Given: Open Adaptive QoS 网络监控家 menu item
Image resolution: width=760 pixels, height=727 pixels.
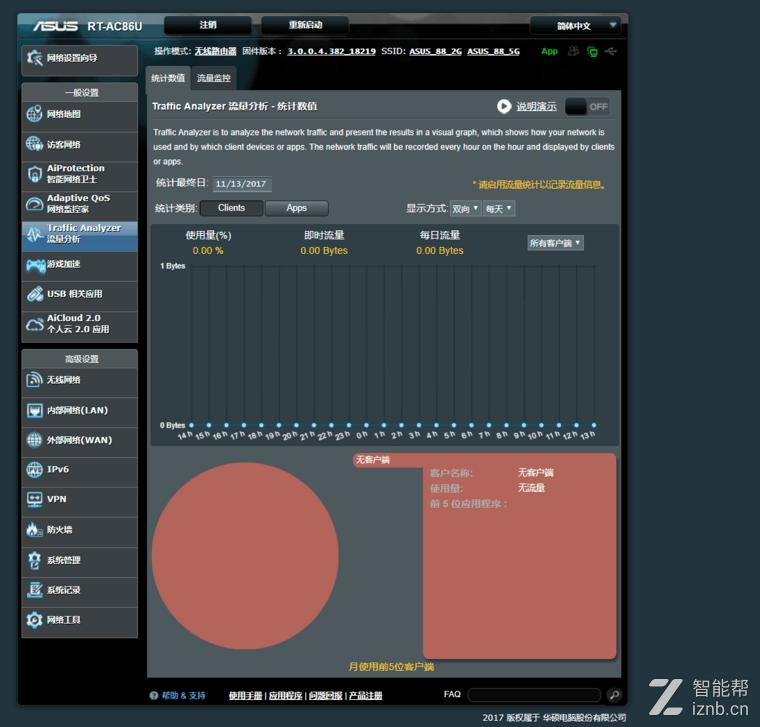Looking at the screenshot, I should [x=79, y=204].
